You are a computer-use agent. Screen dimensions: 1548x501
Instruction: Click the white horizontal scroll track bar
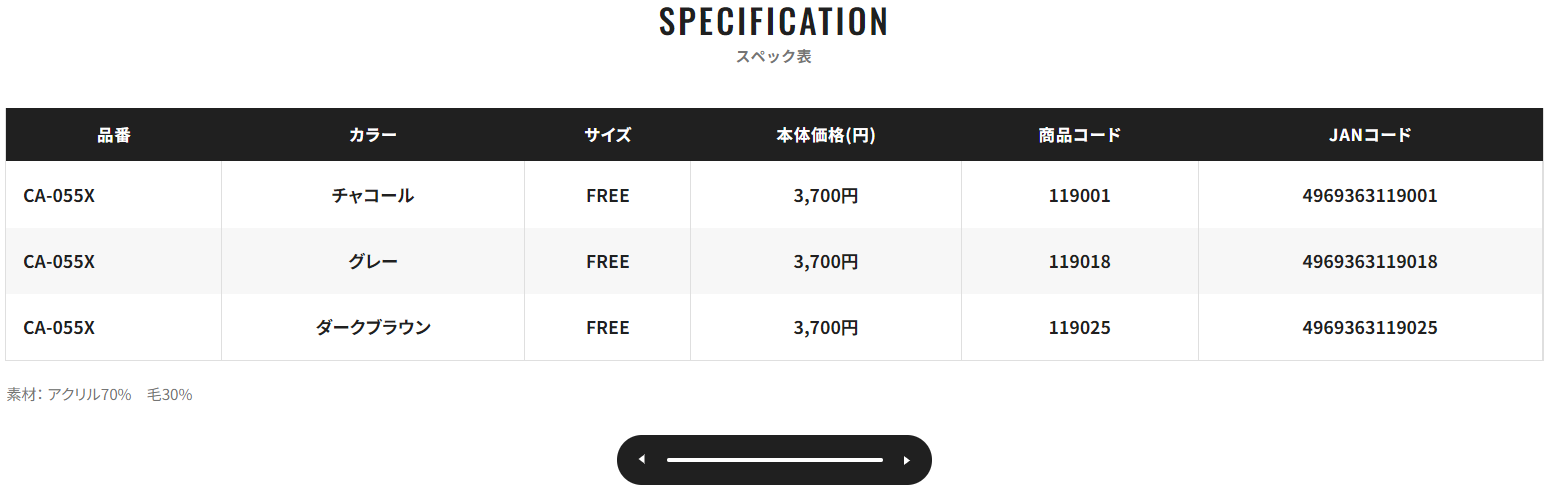click(x=775, y=460)
